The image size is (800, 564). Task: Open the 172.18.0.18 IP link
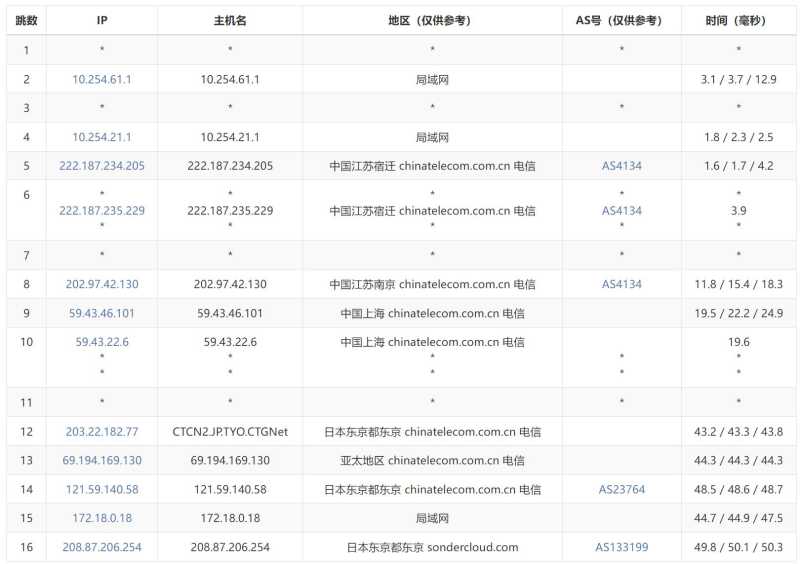pyautogui.click(x=102, y=518)
